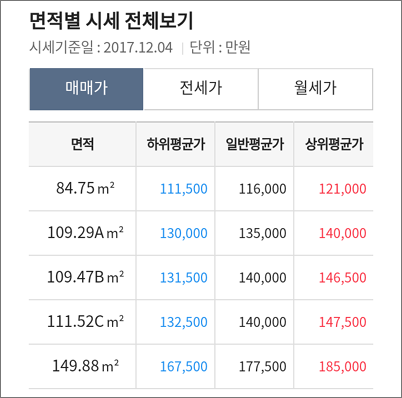Select the 109.29A m² area row
The width and height of the screenshot is (402, 398).
pos(201,233)
